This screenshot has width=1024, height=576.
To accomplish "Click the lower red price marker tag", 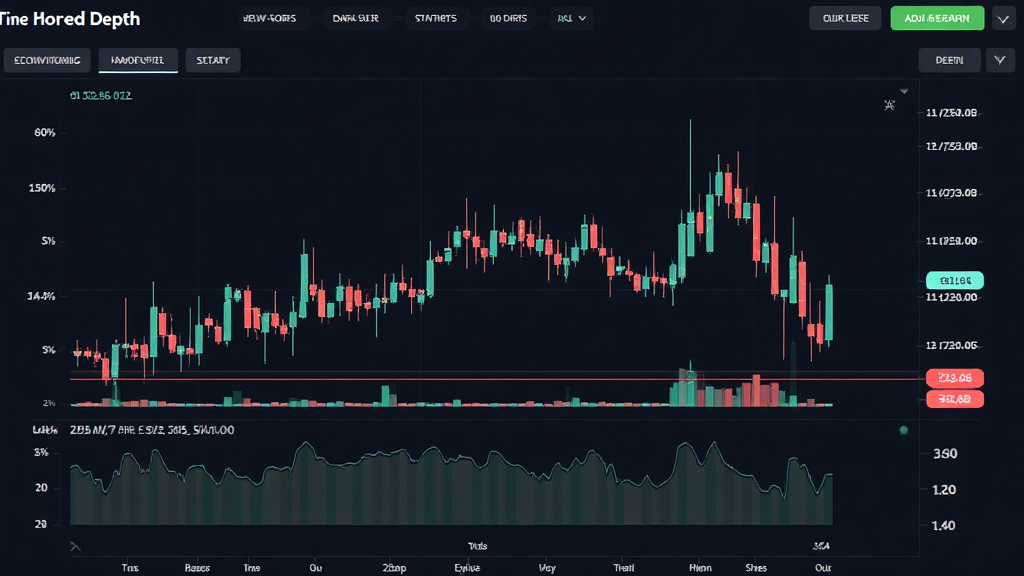I will point(953,399).
